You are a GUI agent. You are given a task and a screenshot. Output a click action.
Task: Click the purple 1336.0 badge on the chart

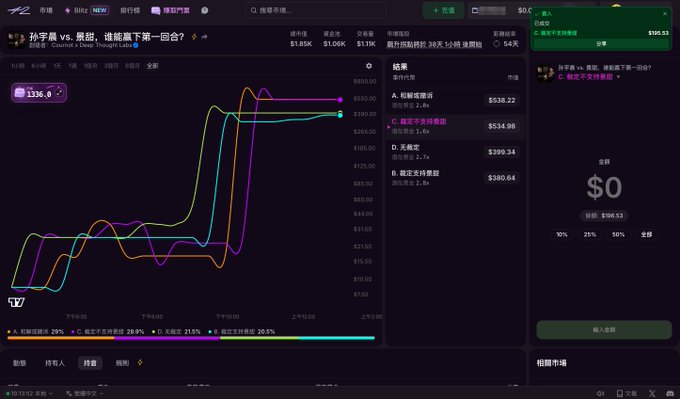[x=39, y=93]
